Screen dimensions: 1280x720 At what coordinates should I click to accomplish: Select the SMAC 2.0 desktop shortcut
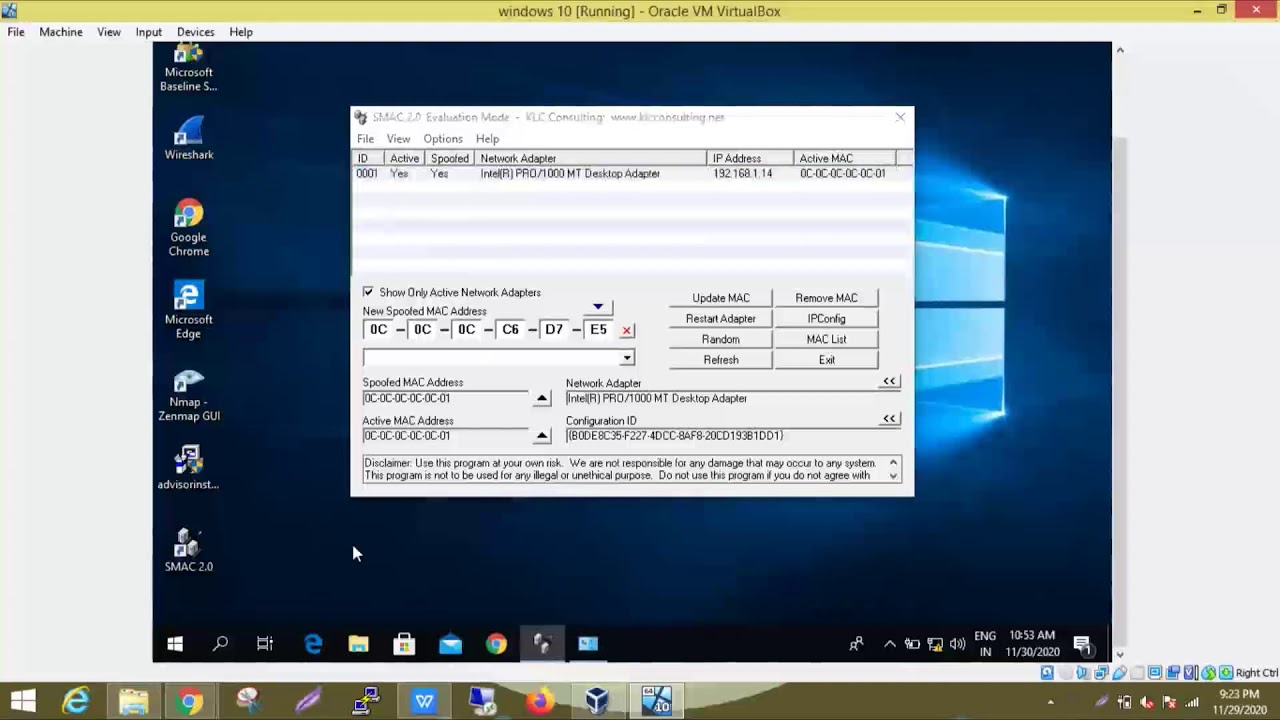188,550
